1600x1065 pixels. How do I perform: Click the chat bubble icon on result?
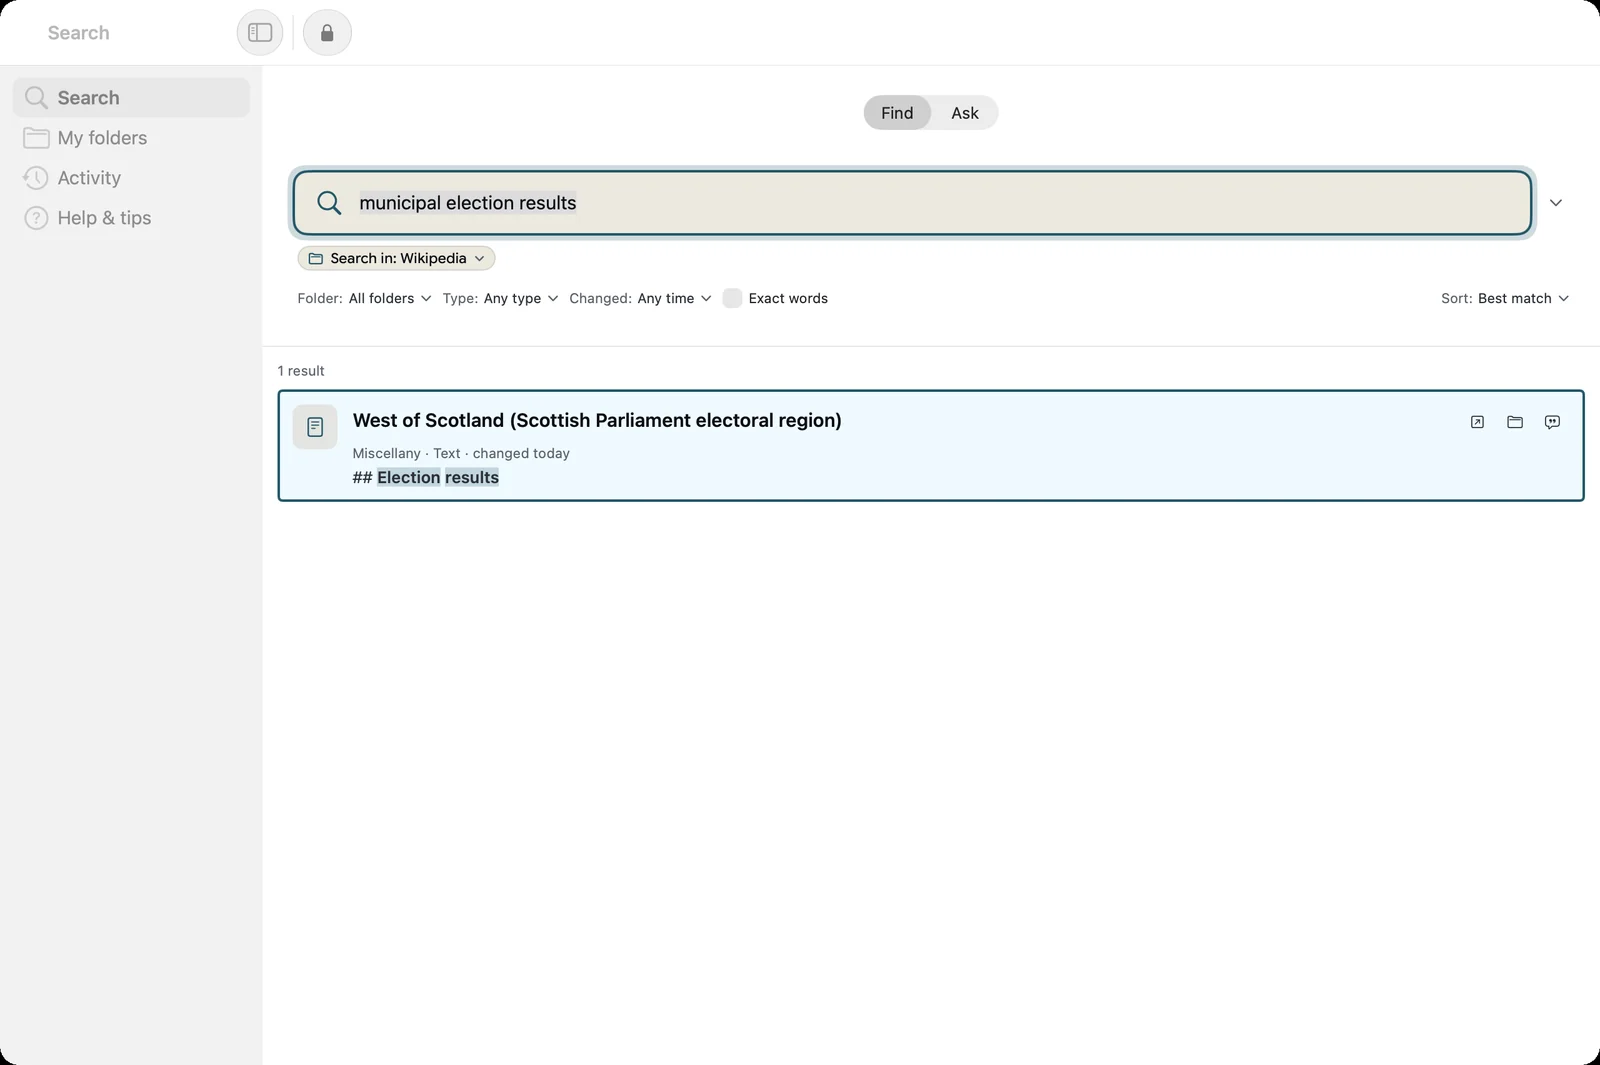1552,422
